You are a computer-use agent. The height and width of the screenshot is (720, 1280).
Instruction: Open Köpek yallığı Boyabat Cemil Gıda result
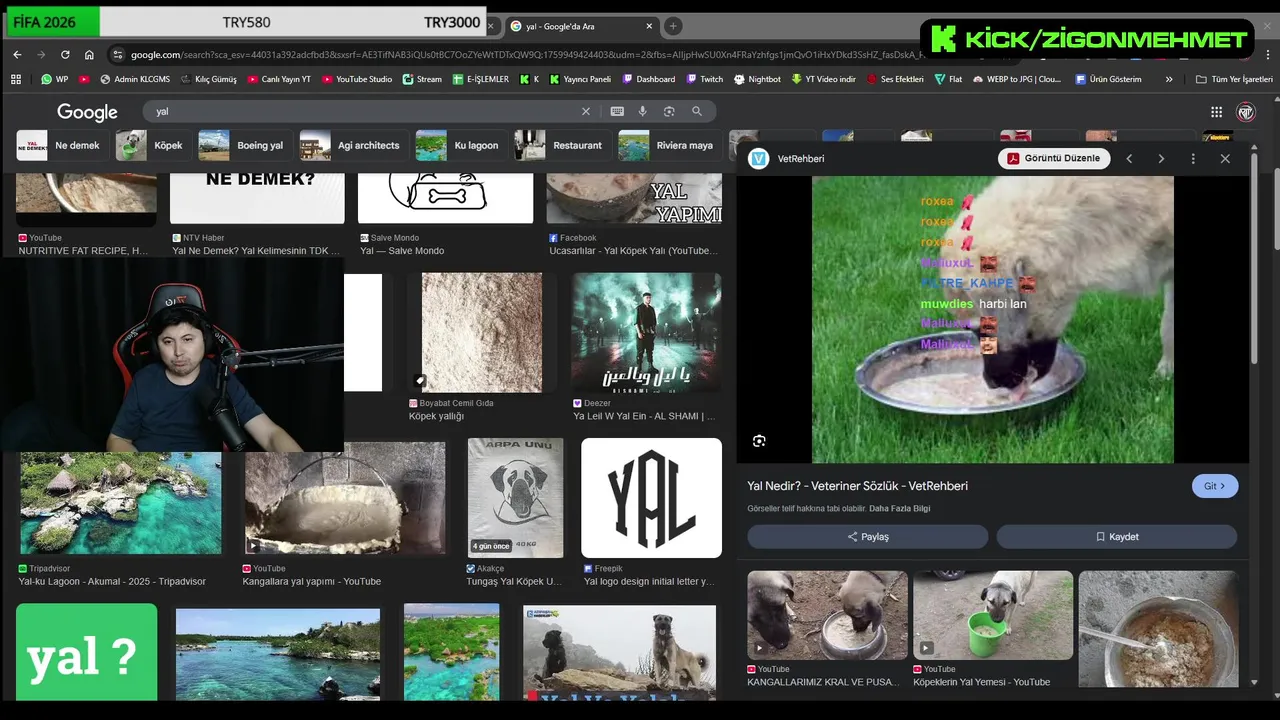click(x=482, y=333)
